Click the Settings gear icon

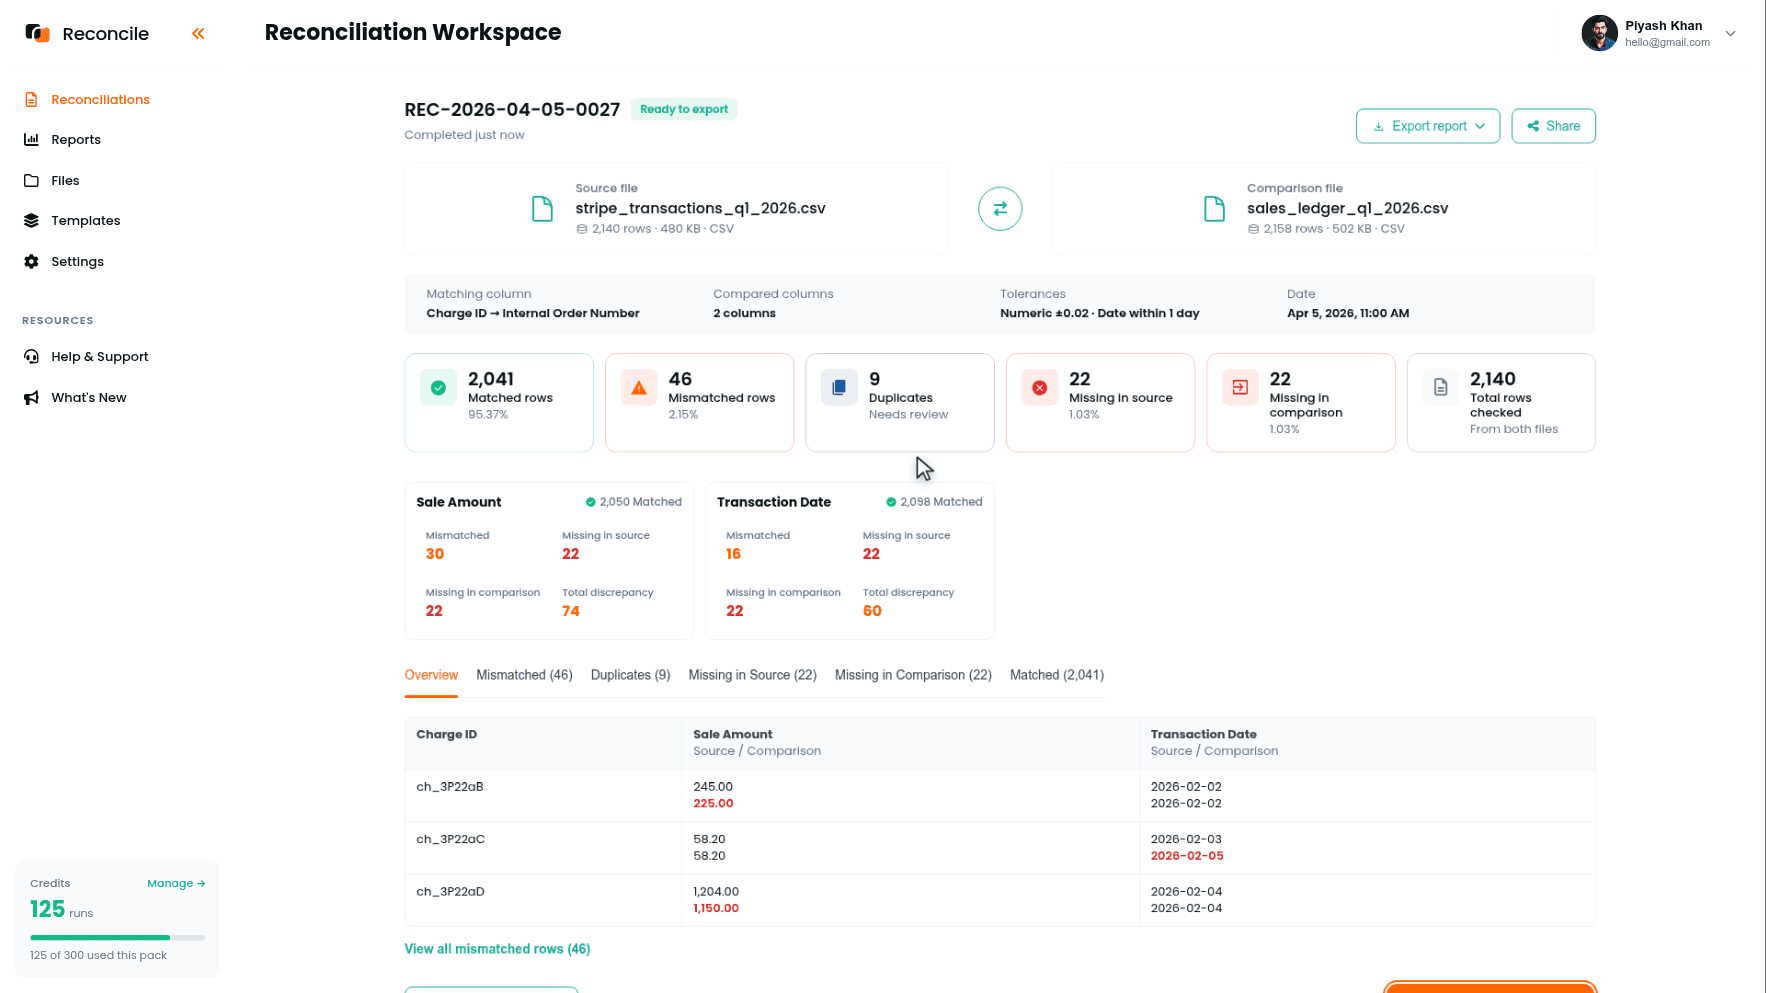[x=31, y=261]
